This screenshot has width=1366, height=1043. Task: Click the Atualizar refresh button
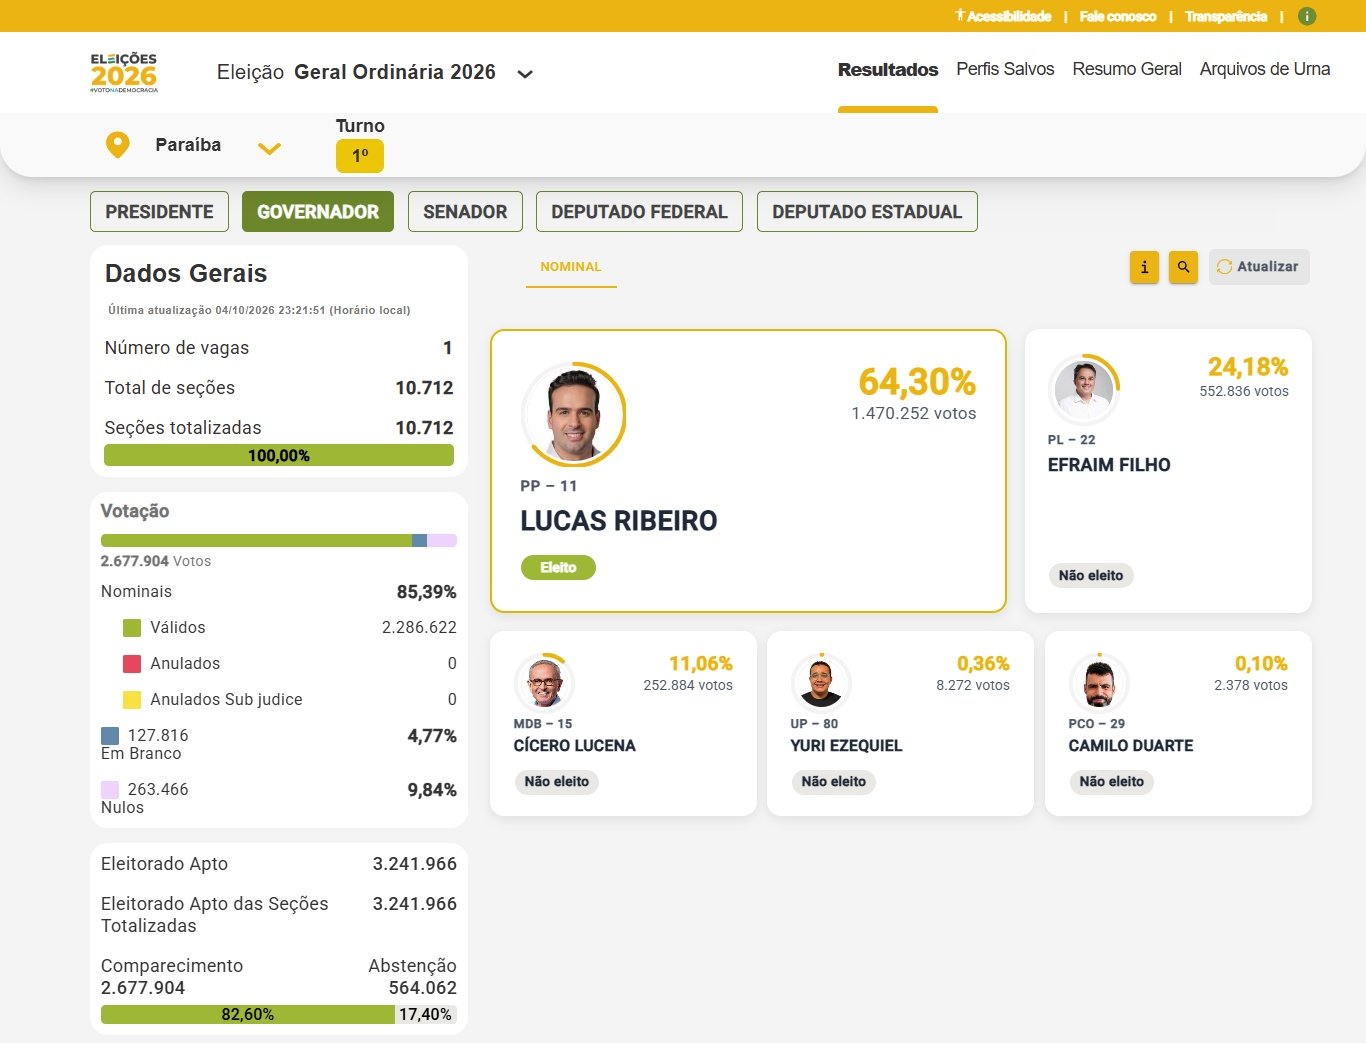pos(1259,267)
